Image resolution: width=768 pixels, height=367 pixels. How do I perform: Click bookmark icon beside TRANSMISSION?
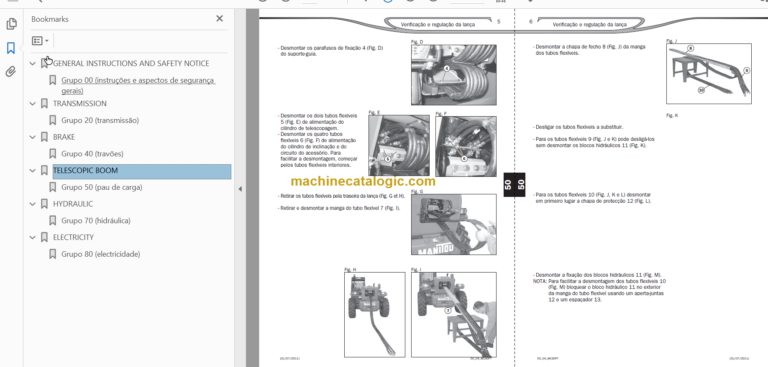click(x=45, y=104)
